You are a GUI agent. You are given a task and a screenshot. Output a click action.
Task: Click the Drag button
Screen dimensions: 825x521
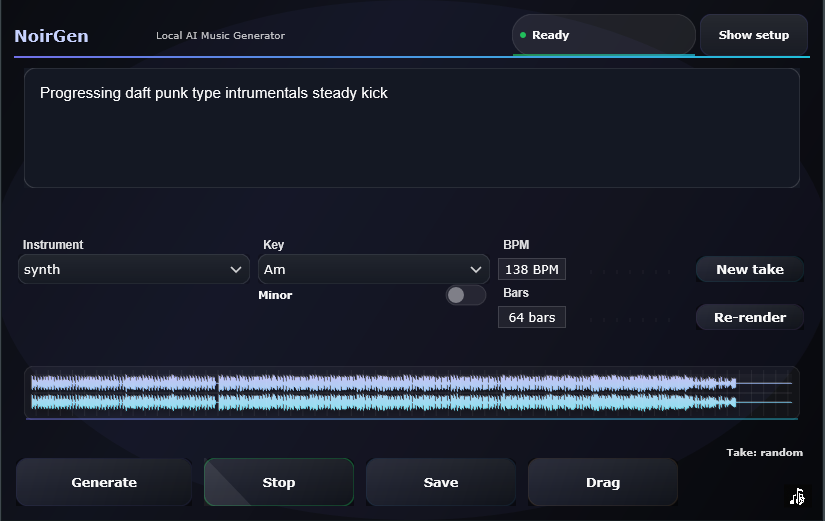603,482
